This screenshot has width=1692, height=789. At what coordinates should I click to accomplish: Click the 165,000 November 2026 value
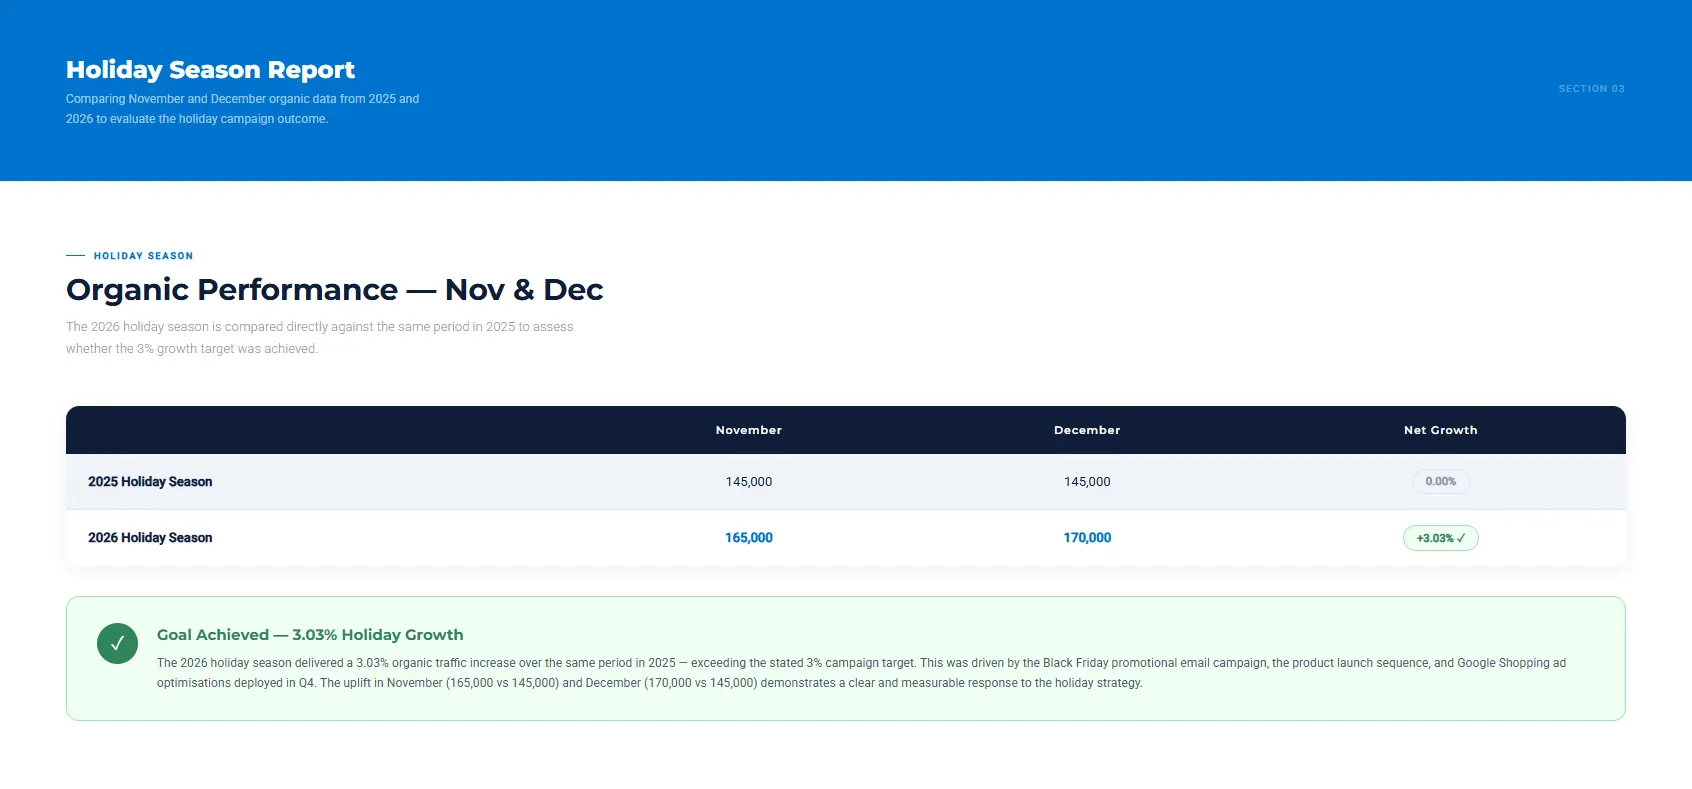point(748,538)
